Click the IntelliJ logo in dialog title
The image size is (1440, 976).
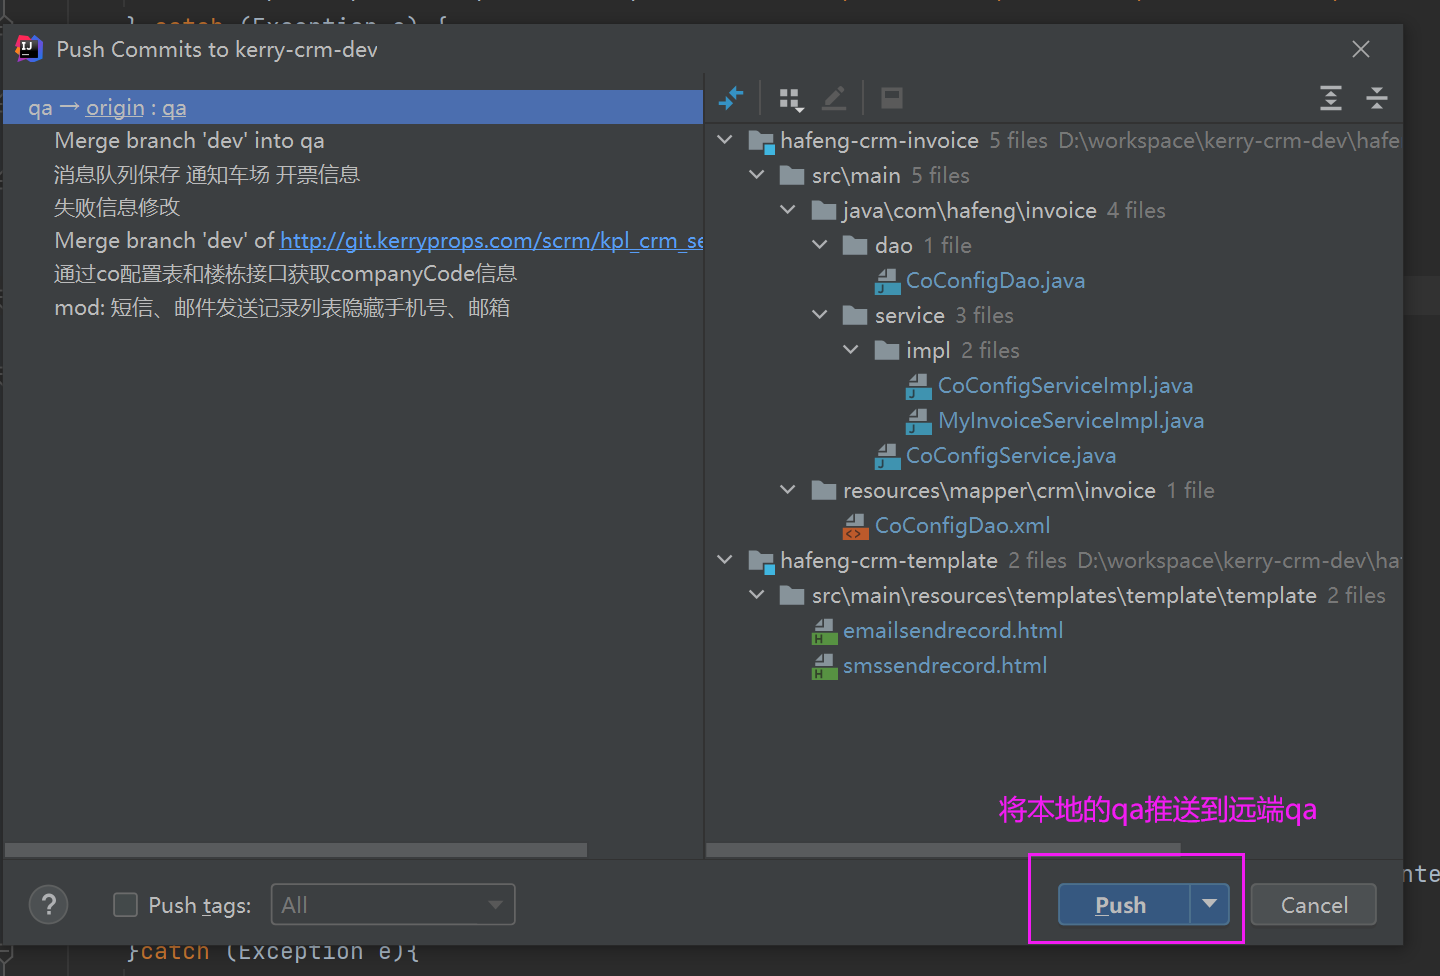point(29,49)
